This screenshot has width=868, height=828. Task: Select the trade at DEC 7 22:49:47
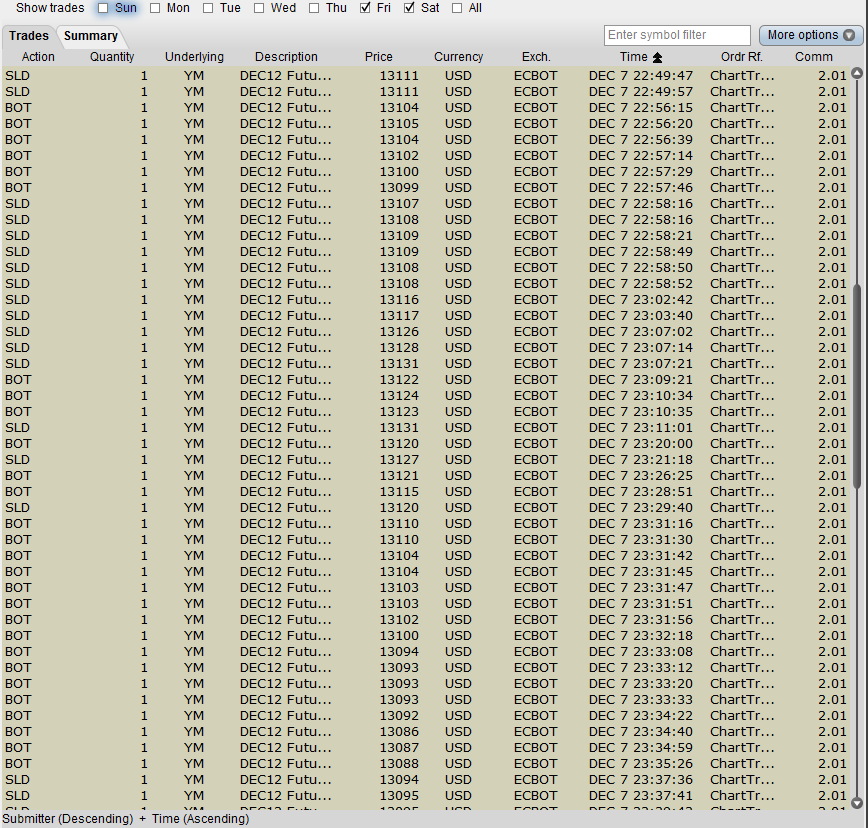click(x=426, y=76)
